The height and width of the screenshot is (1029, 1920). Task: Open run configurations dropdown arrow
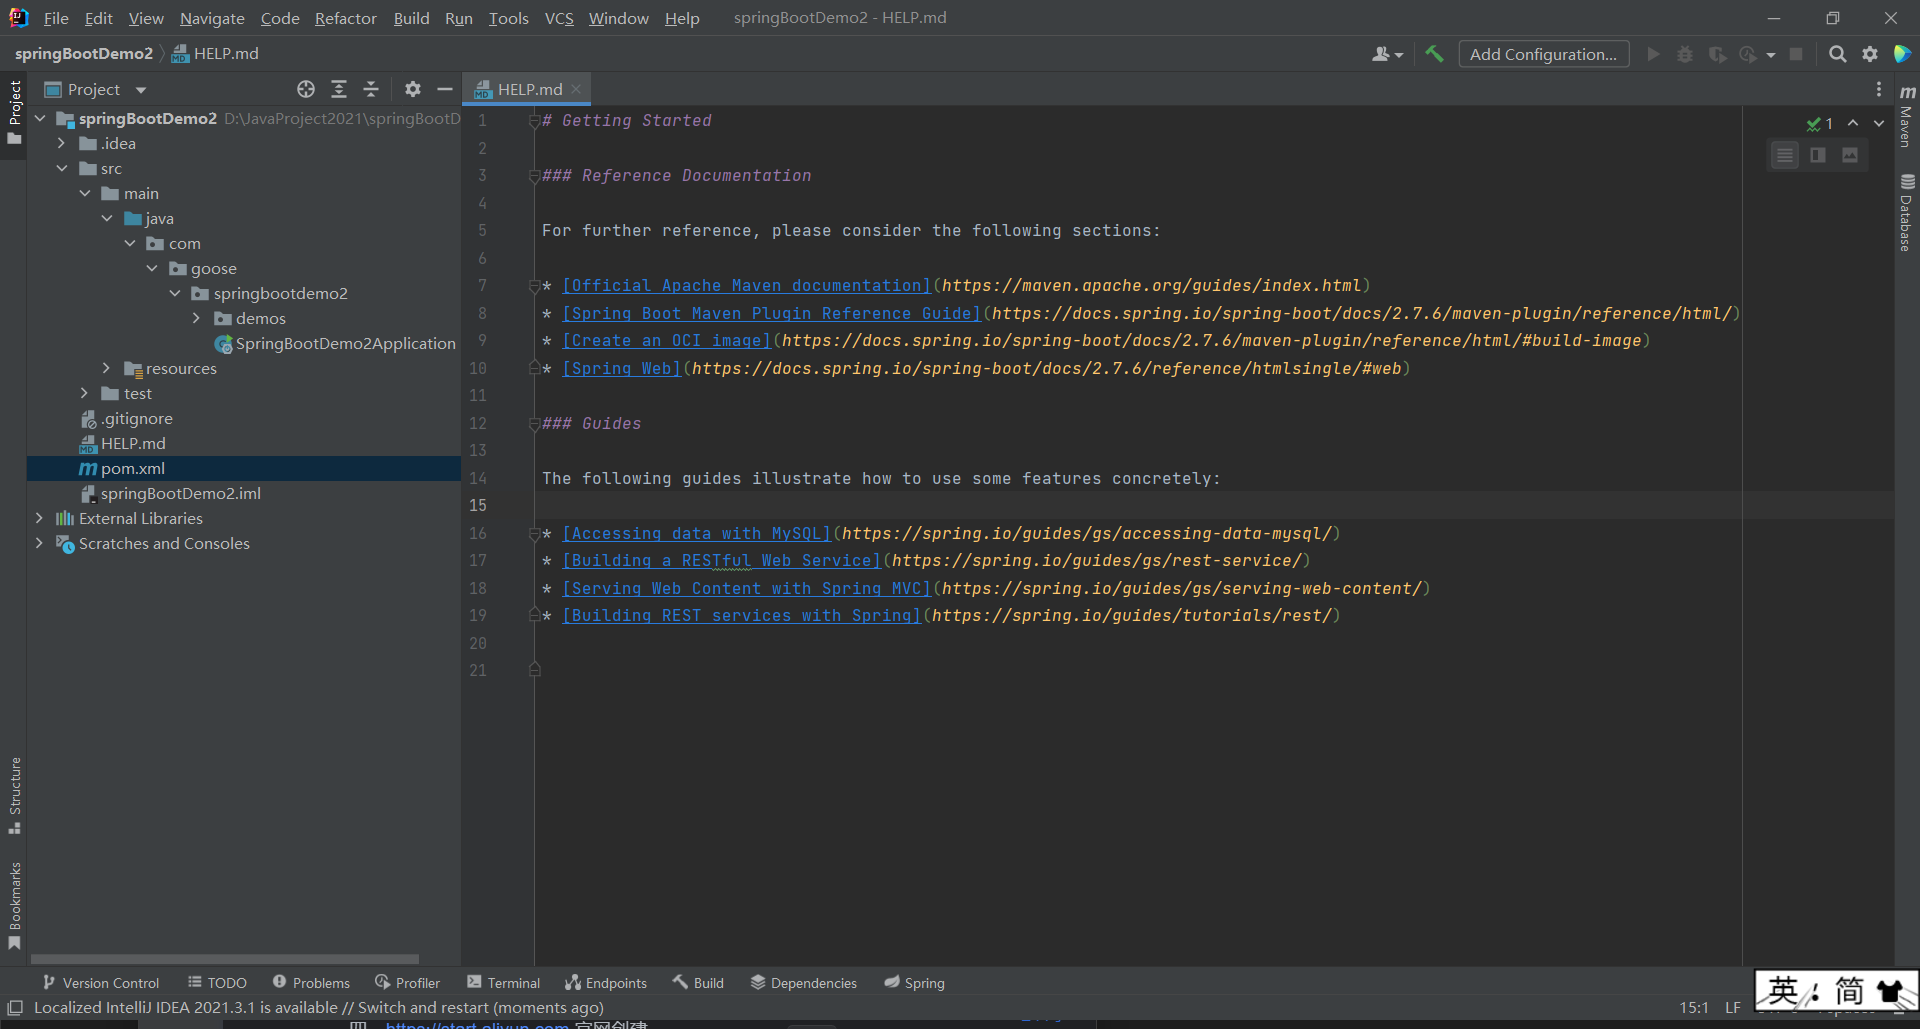[1771, 55]
